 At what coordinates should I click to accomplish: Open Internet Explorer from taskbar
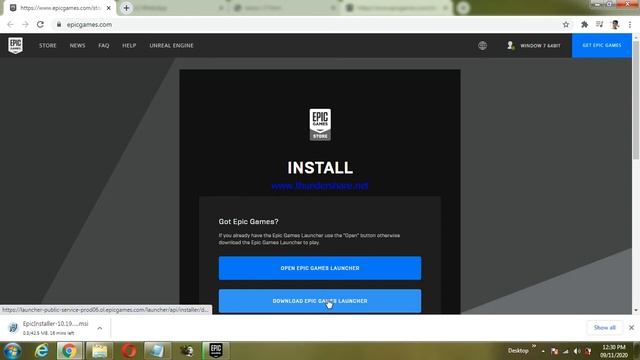(x=42, y=351)
